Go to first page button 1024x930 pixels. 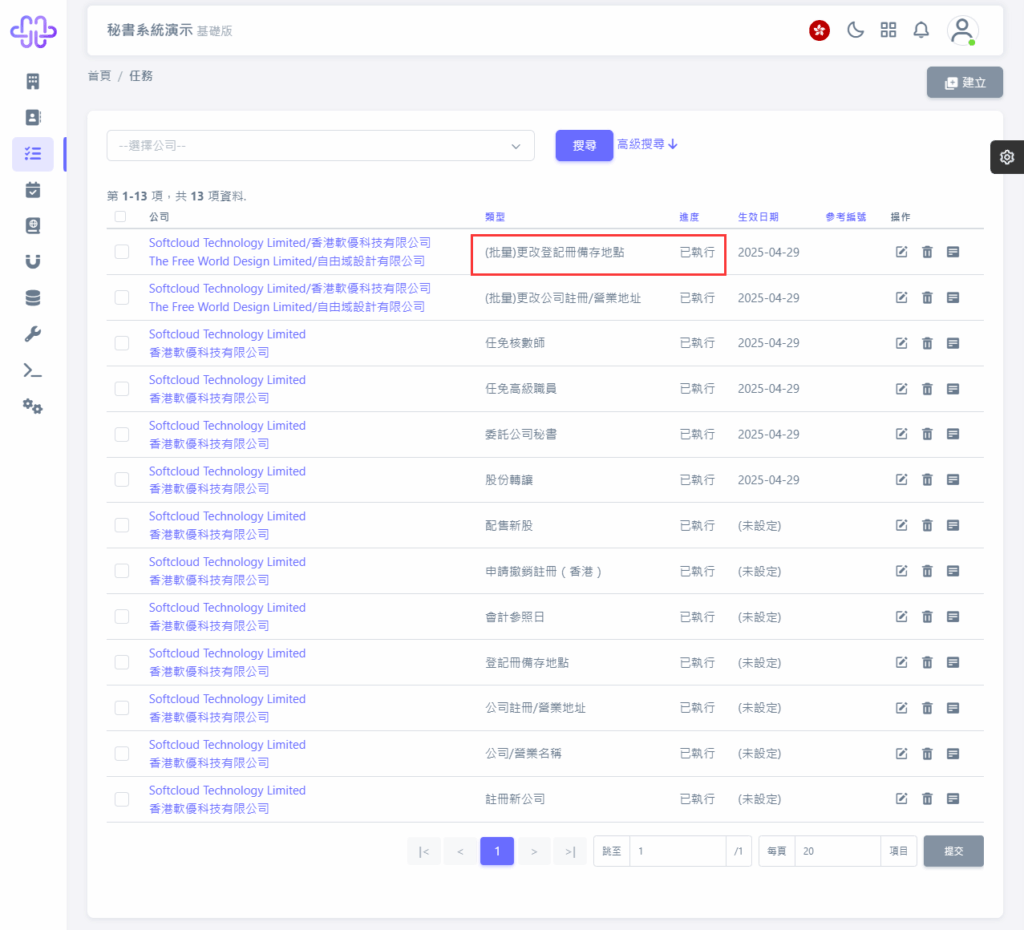[424, 851]
